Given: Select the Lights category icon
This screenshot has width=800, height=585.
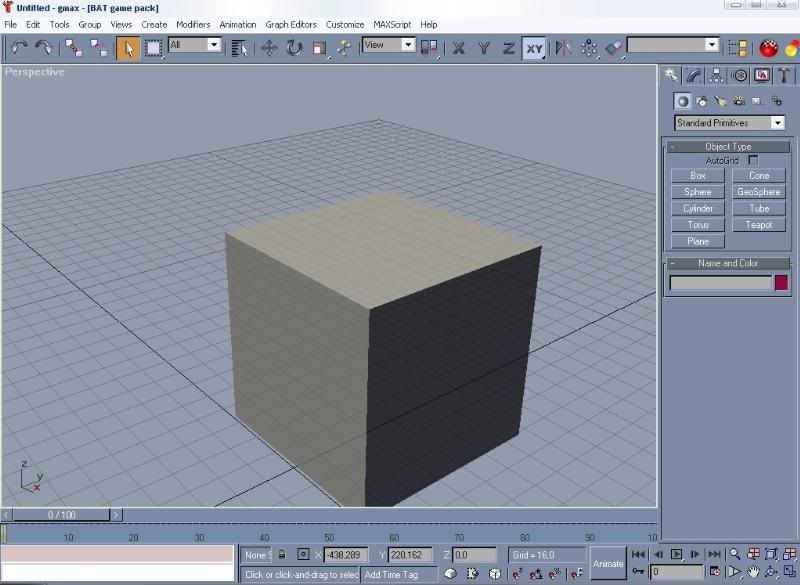Looking at the screenshot, I should tap(720, 101).
